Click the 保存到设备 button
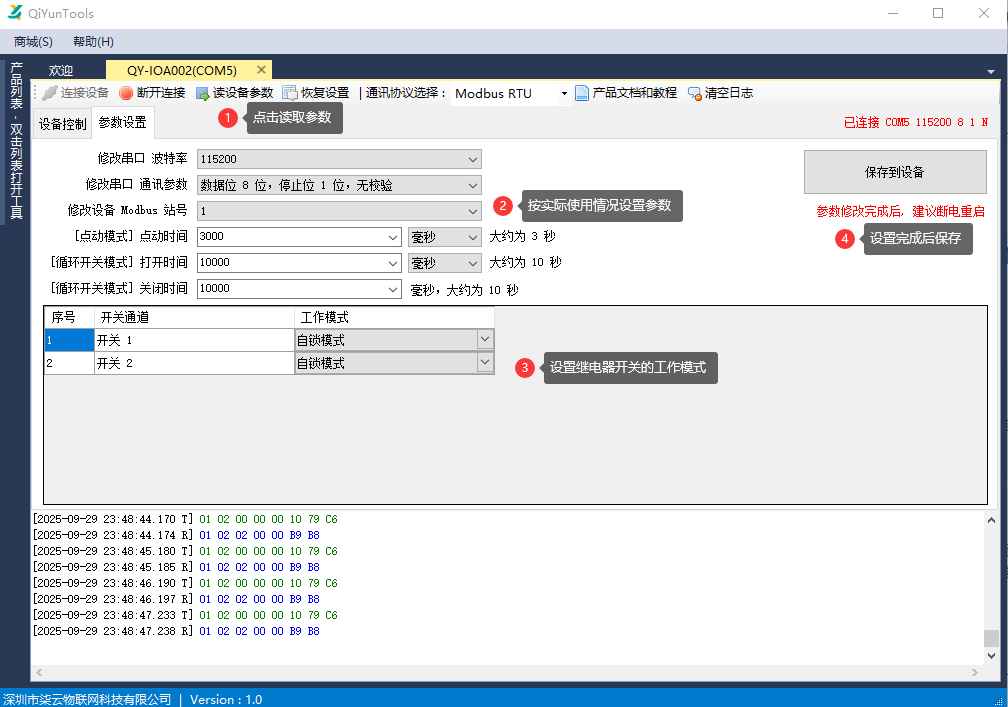Screen dimensions: 1008x707 894,172
